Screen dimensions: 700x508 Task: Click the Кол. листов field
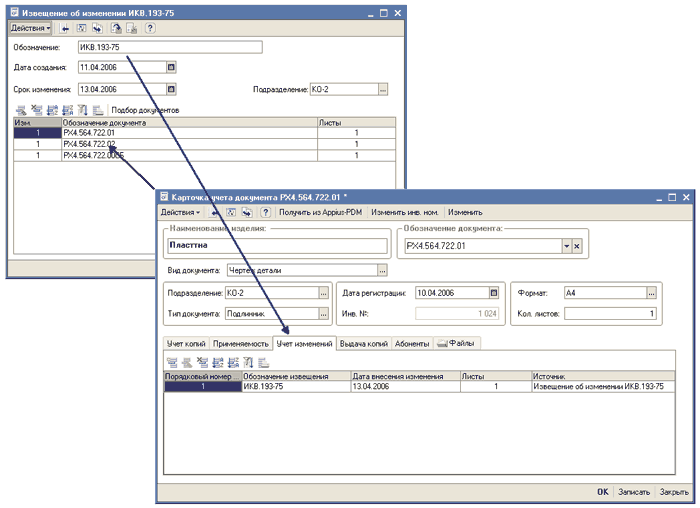(x=610, y=314)
